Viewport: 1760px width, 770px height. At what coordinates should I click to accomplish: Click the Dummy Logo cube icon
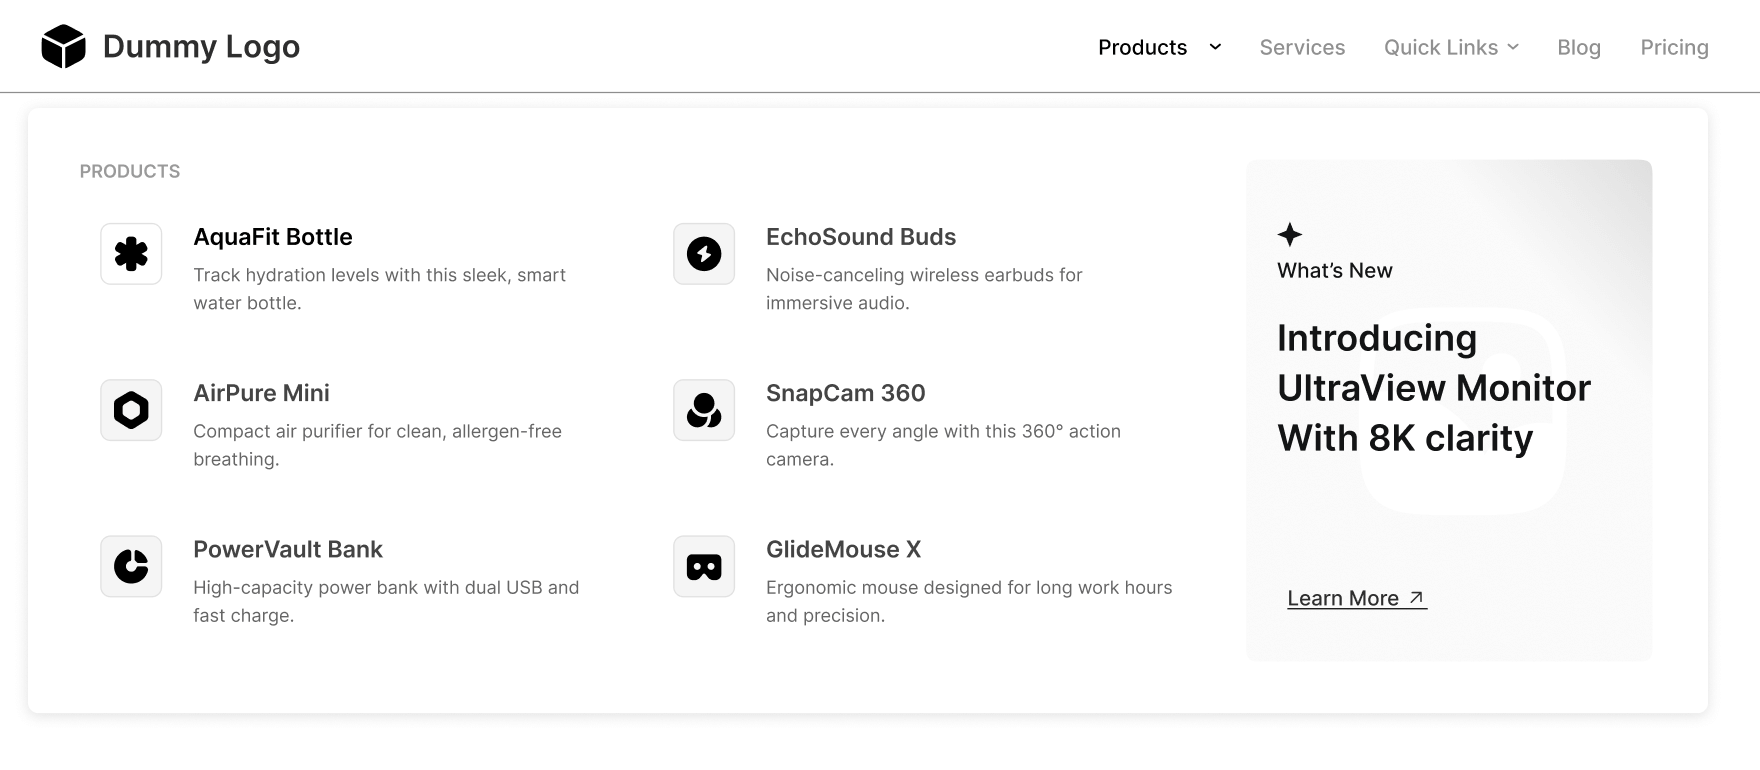click(63, 47)
